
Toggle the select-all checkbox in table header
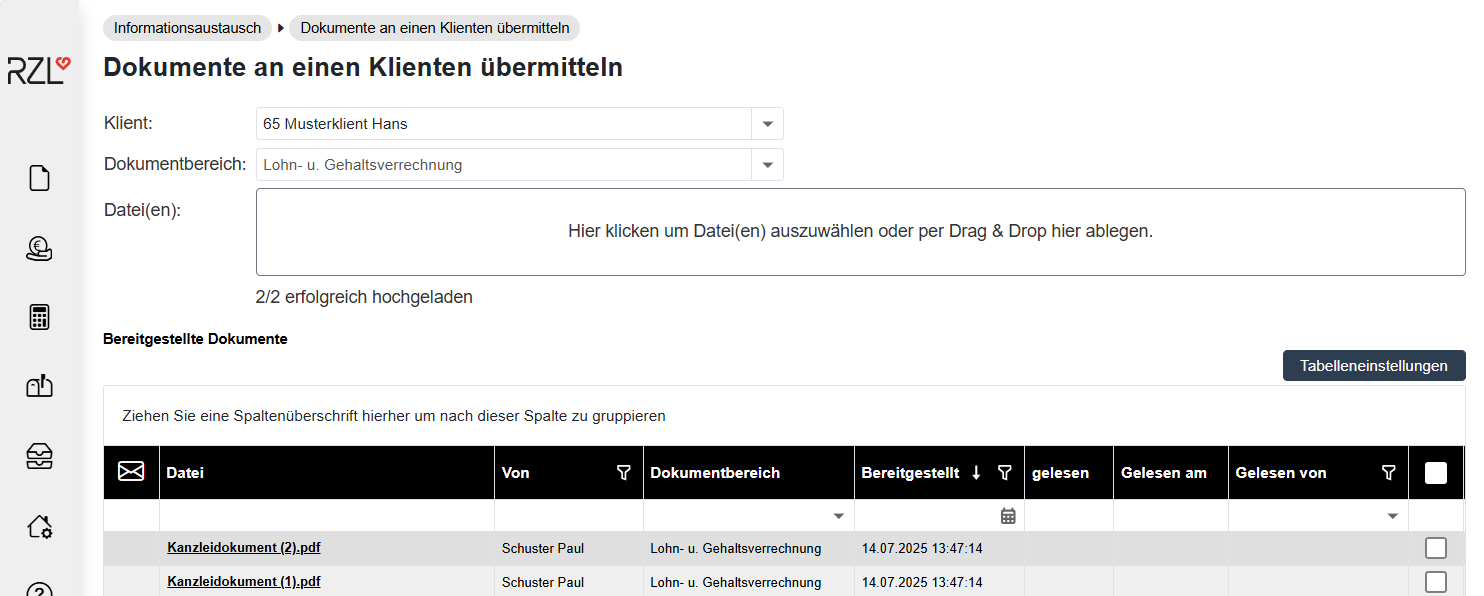(x=1435, y=473)
